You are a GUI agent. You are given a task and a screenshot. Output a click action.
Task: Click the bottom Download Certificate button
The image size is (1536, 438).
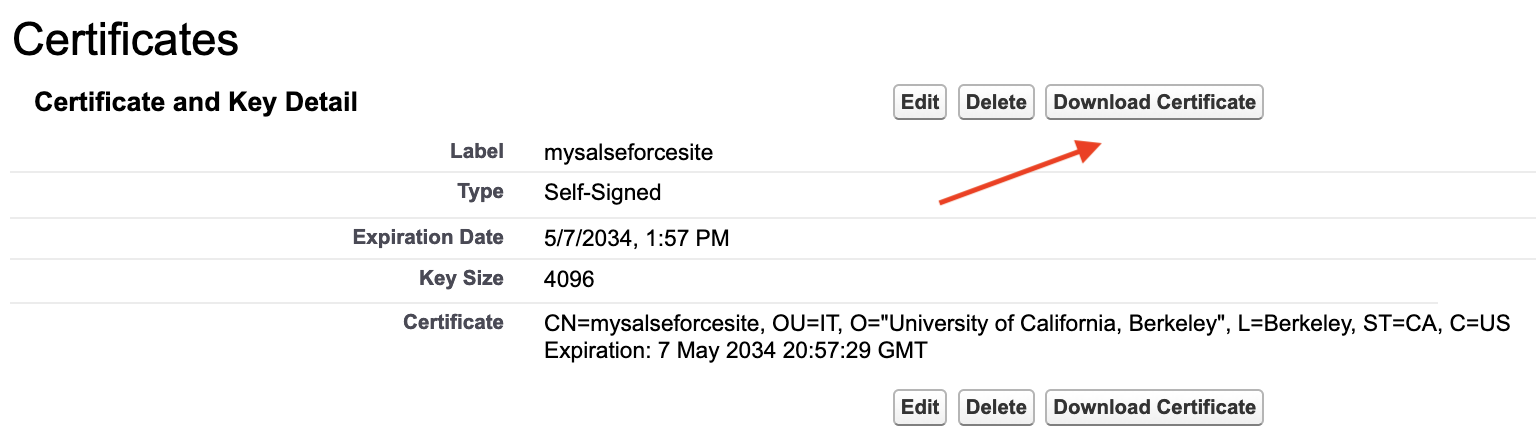(x=1154, y=407)
